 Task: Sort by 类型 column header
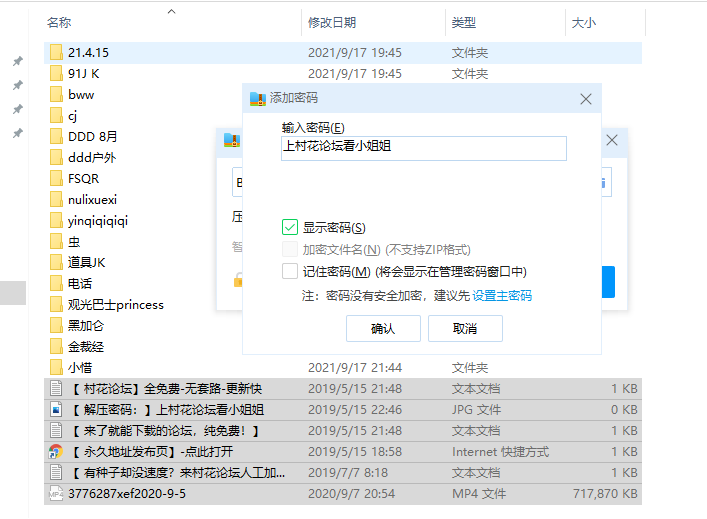pos(463,22)
